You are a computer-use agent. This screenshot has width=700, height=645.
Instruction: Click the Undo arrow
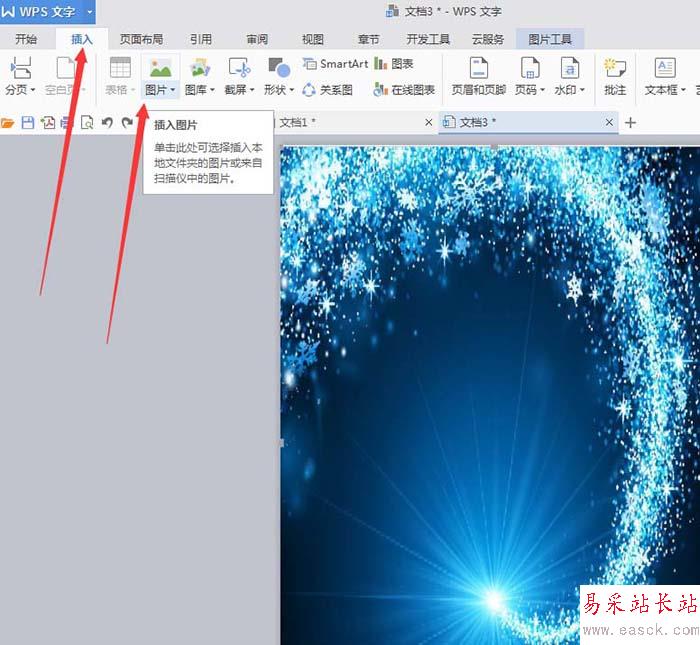click(107, 122)
